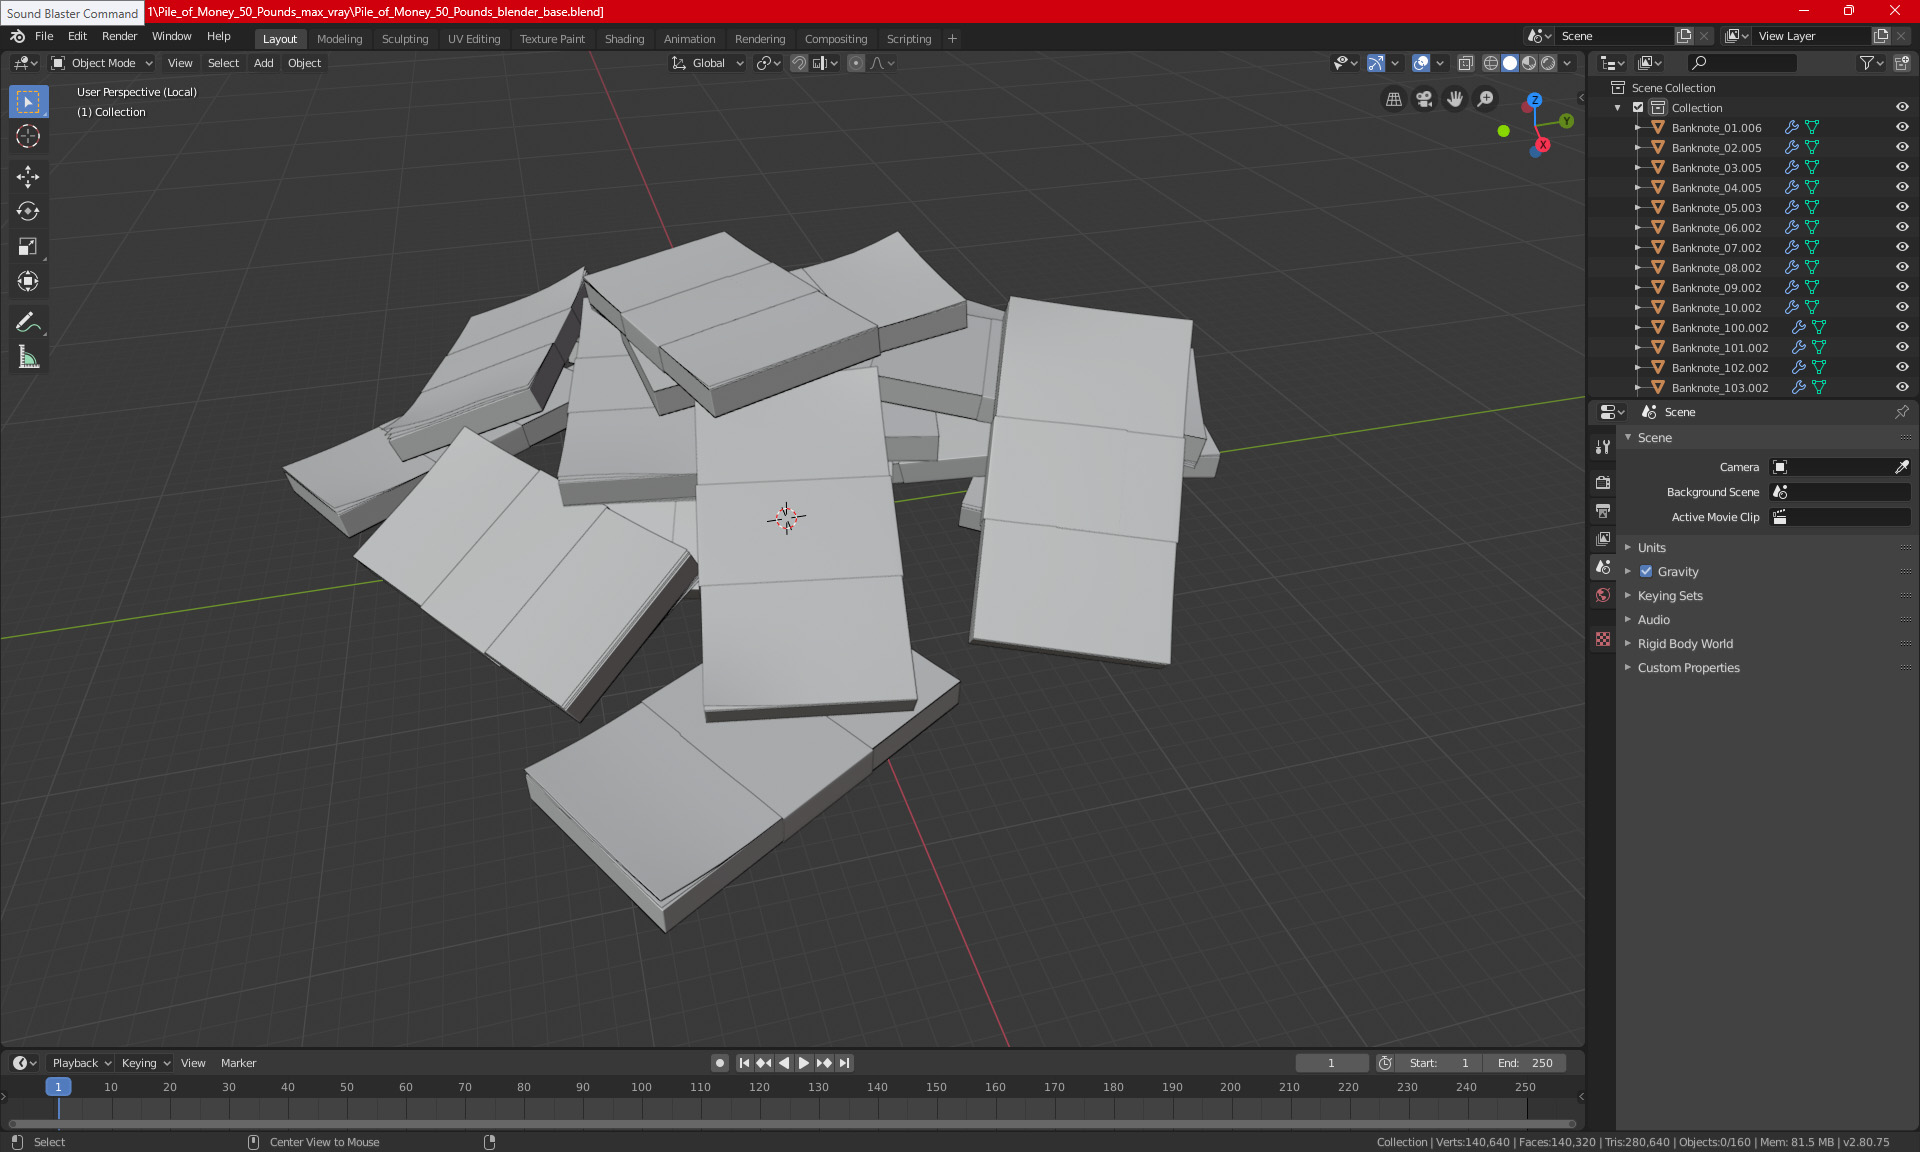
Task: Expand the Rigid Body World panel
Action: [1685, 643]
